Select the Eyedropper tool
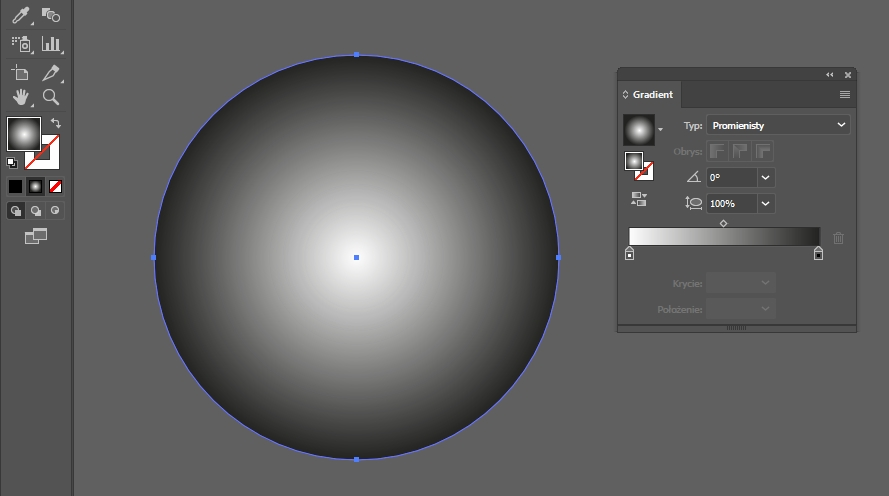Viewport: 889px width, 496px height. pos(20,15)
